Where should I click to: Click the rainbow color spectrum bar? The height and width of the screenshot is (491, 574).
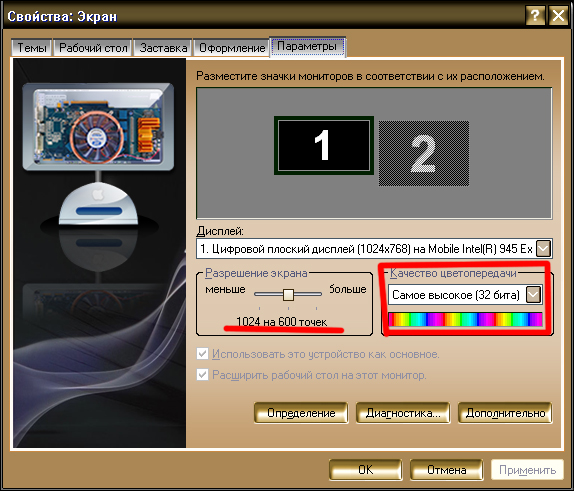tap(465, 319)
